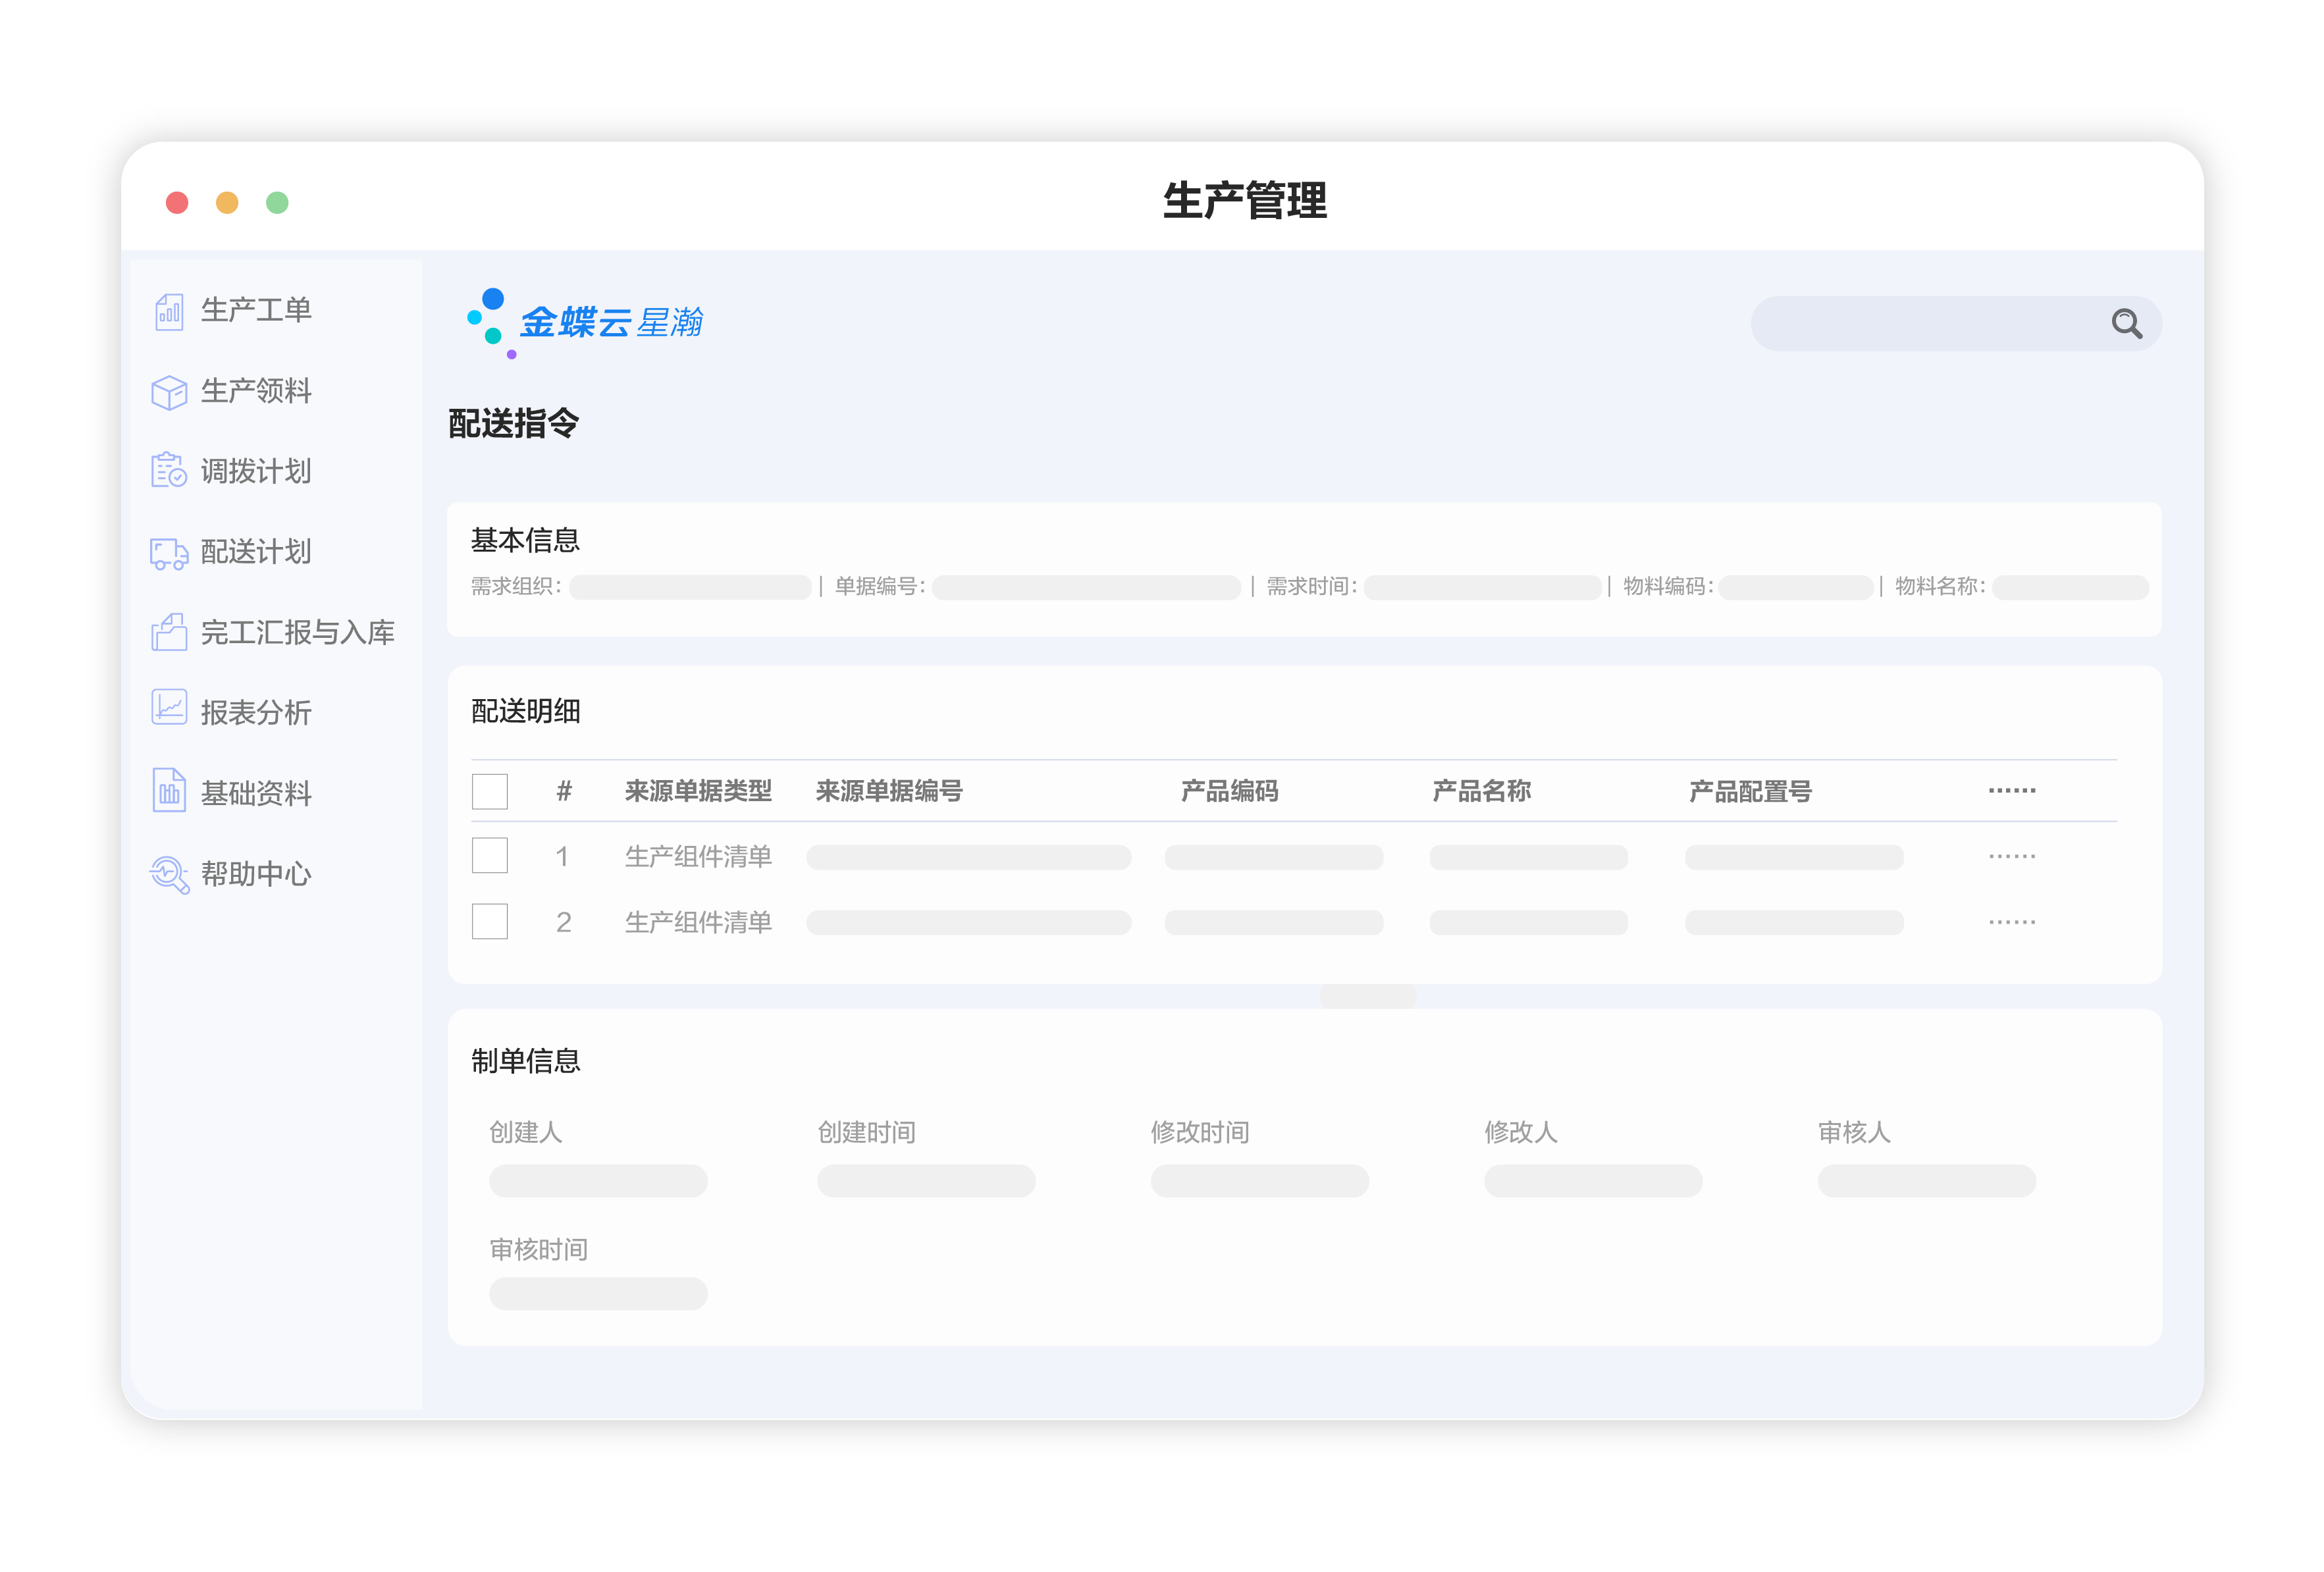Click the 物料名称 field

pyautogui.click(x=2070, y=587)
